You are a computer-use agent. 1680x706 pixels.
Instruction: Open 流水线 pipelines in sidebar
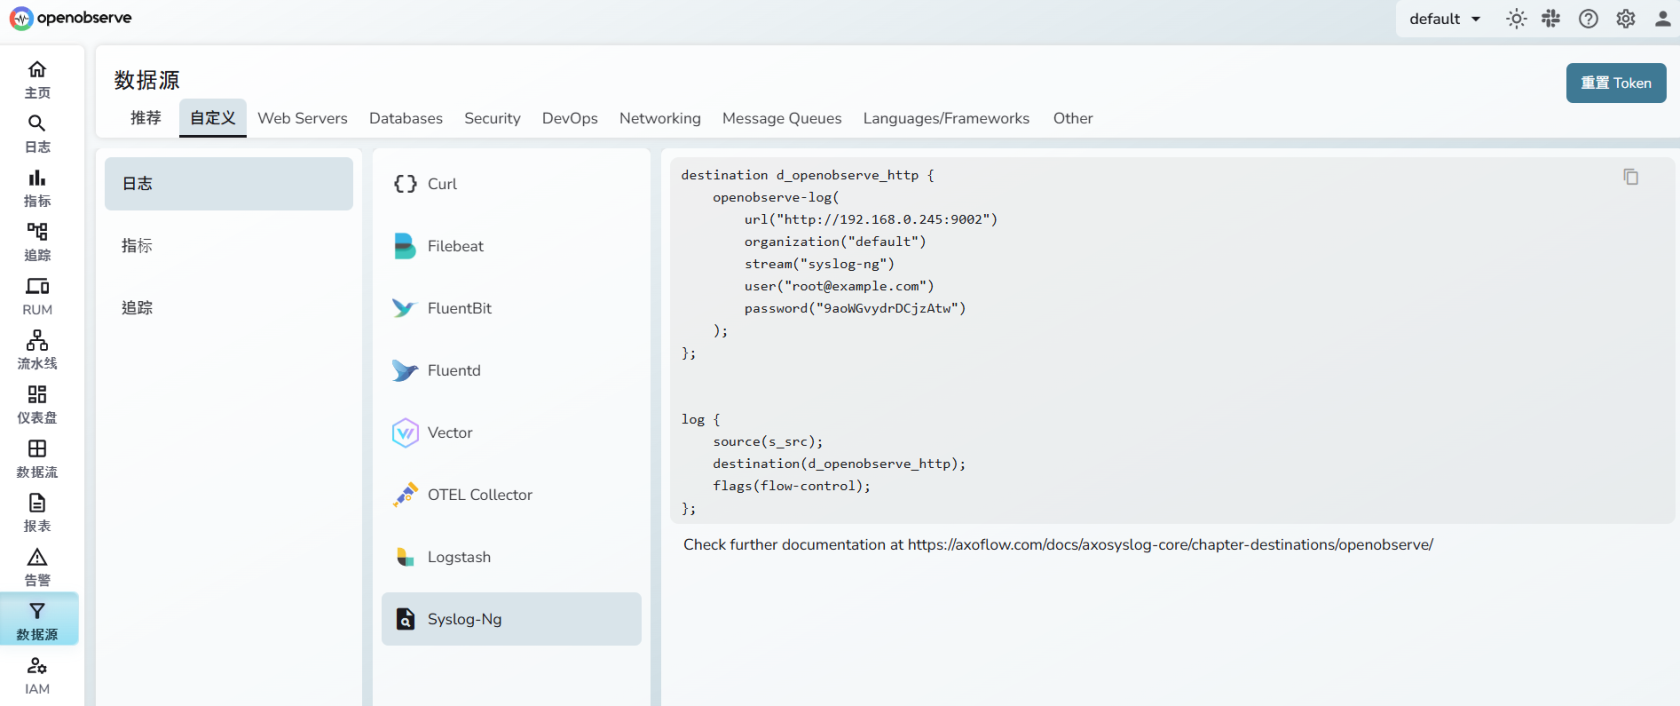pos(37,350)
